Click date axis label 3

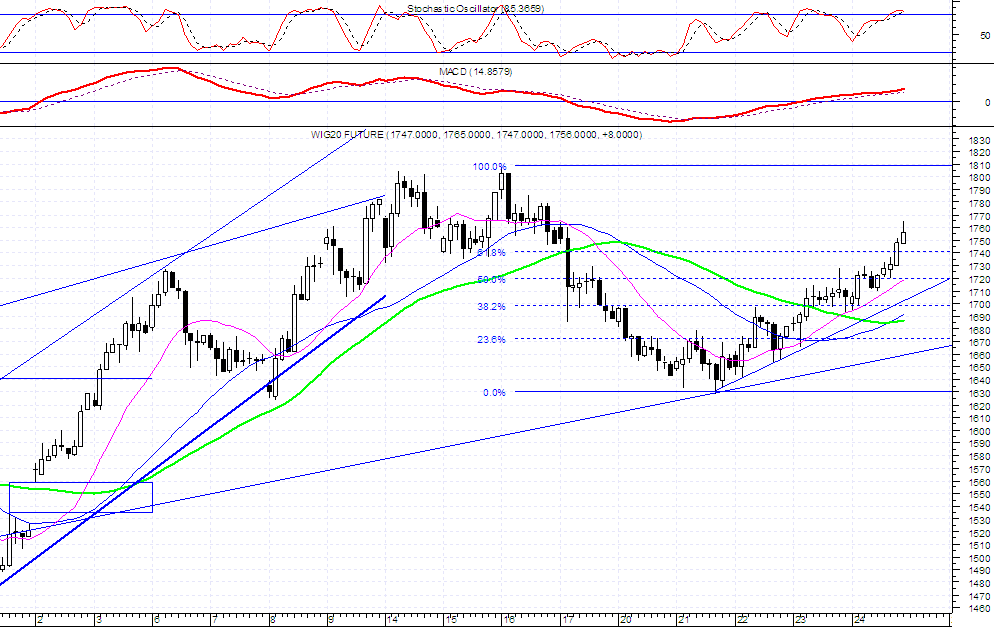tap(98, 620)
